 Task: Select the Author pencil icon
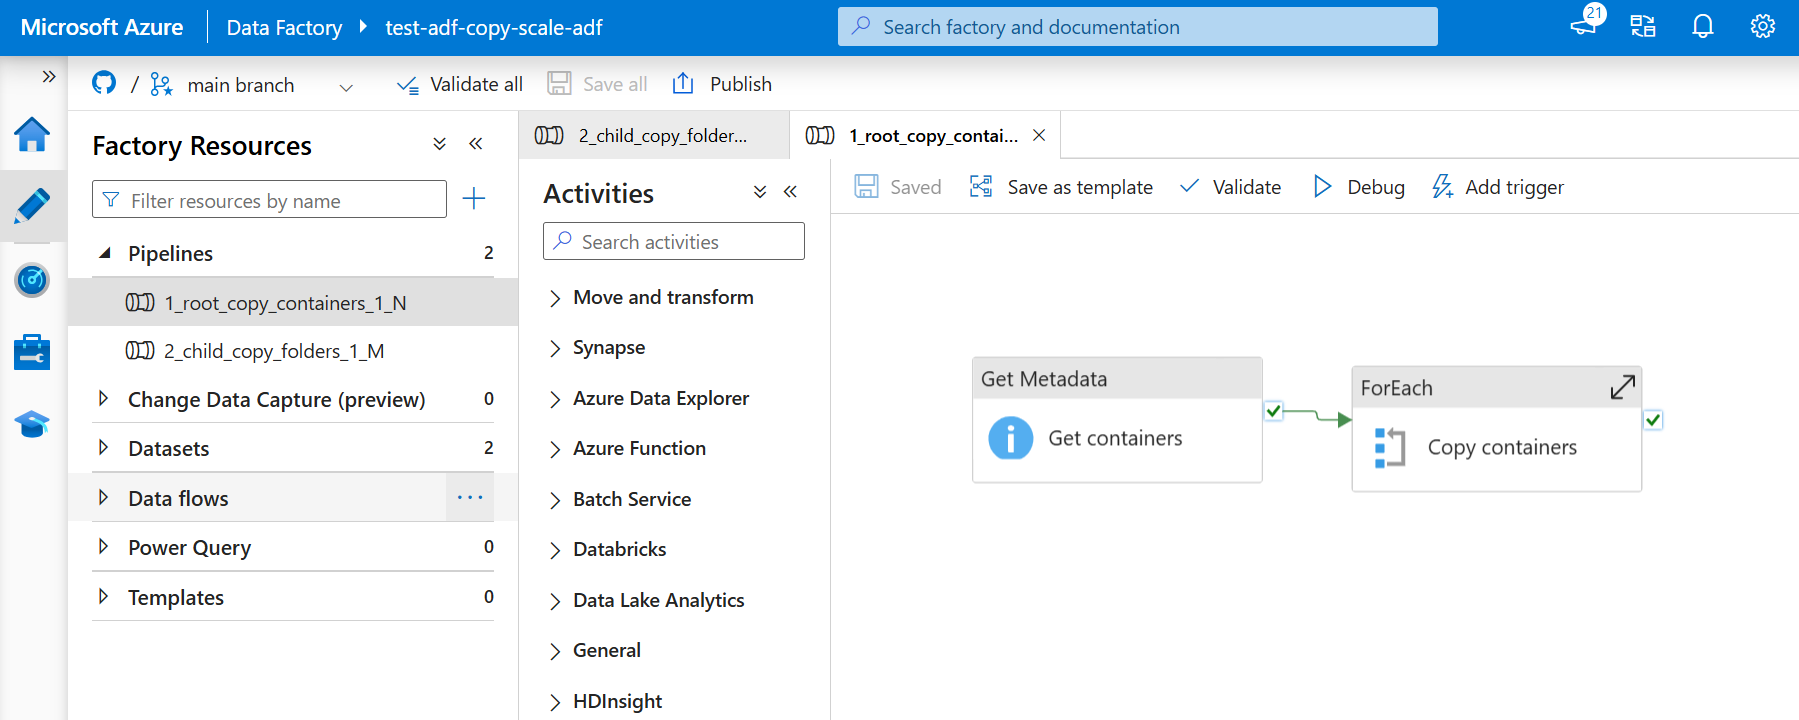[32, 206]
